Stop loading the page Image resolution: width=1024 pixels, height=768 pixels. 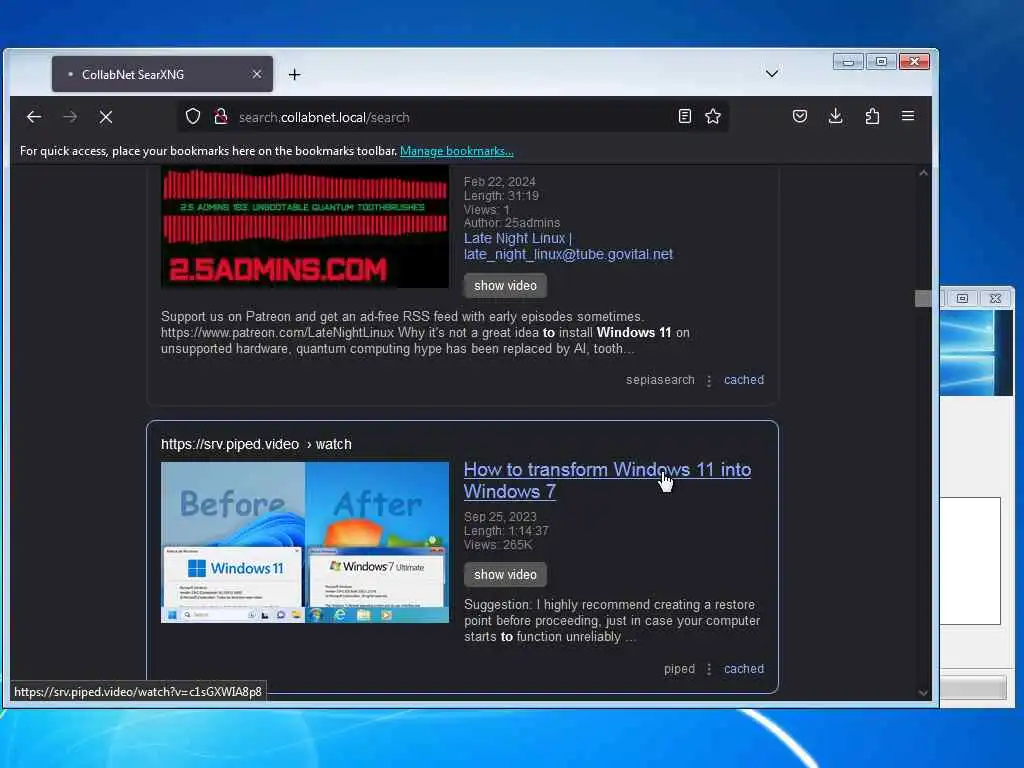pos(106,117)
